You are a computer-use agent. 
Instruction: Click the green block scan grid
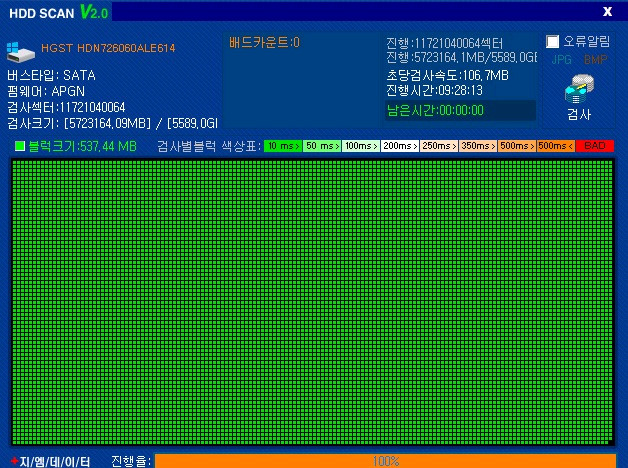[x=313, y=302]
